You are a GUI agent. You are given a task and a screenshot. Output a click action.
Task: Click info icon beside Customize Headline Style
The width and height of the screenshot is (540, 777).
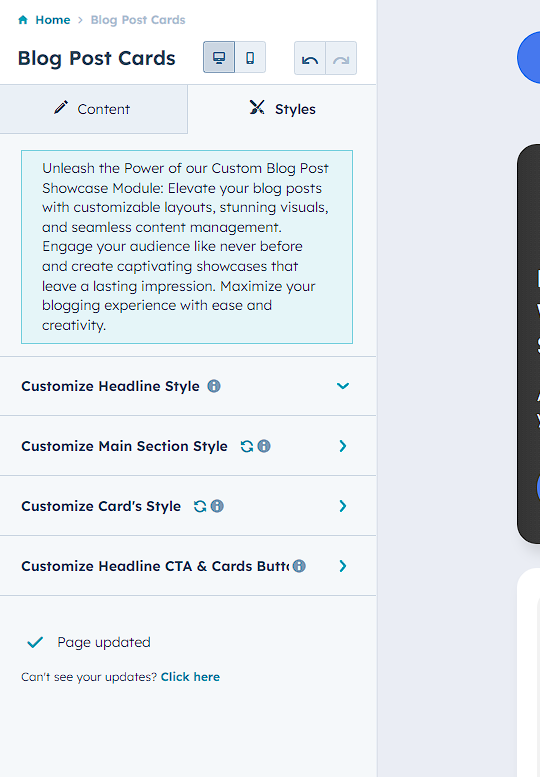[x=214, y=386]
